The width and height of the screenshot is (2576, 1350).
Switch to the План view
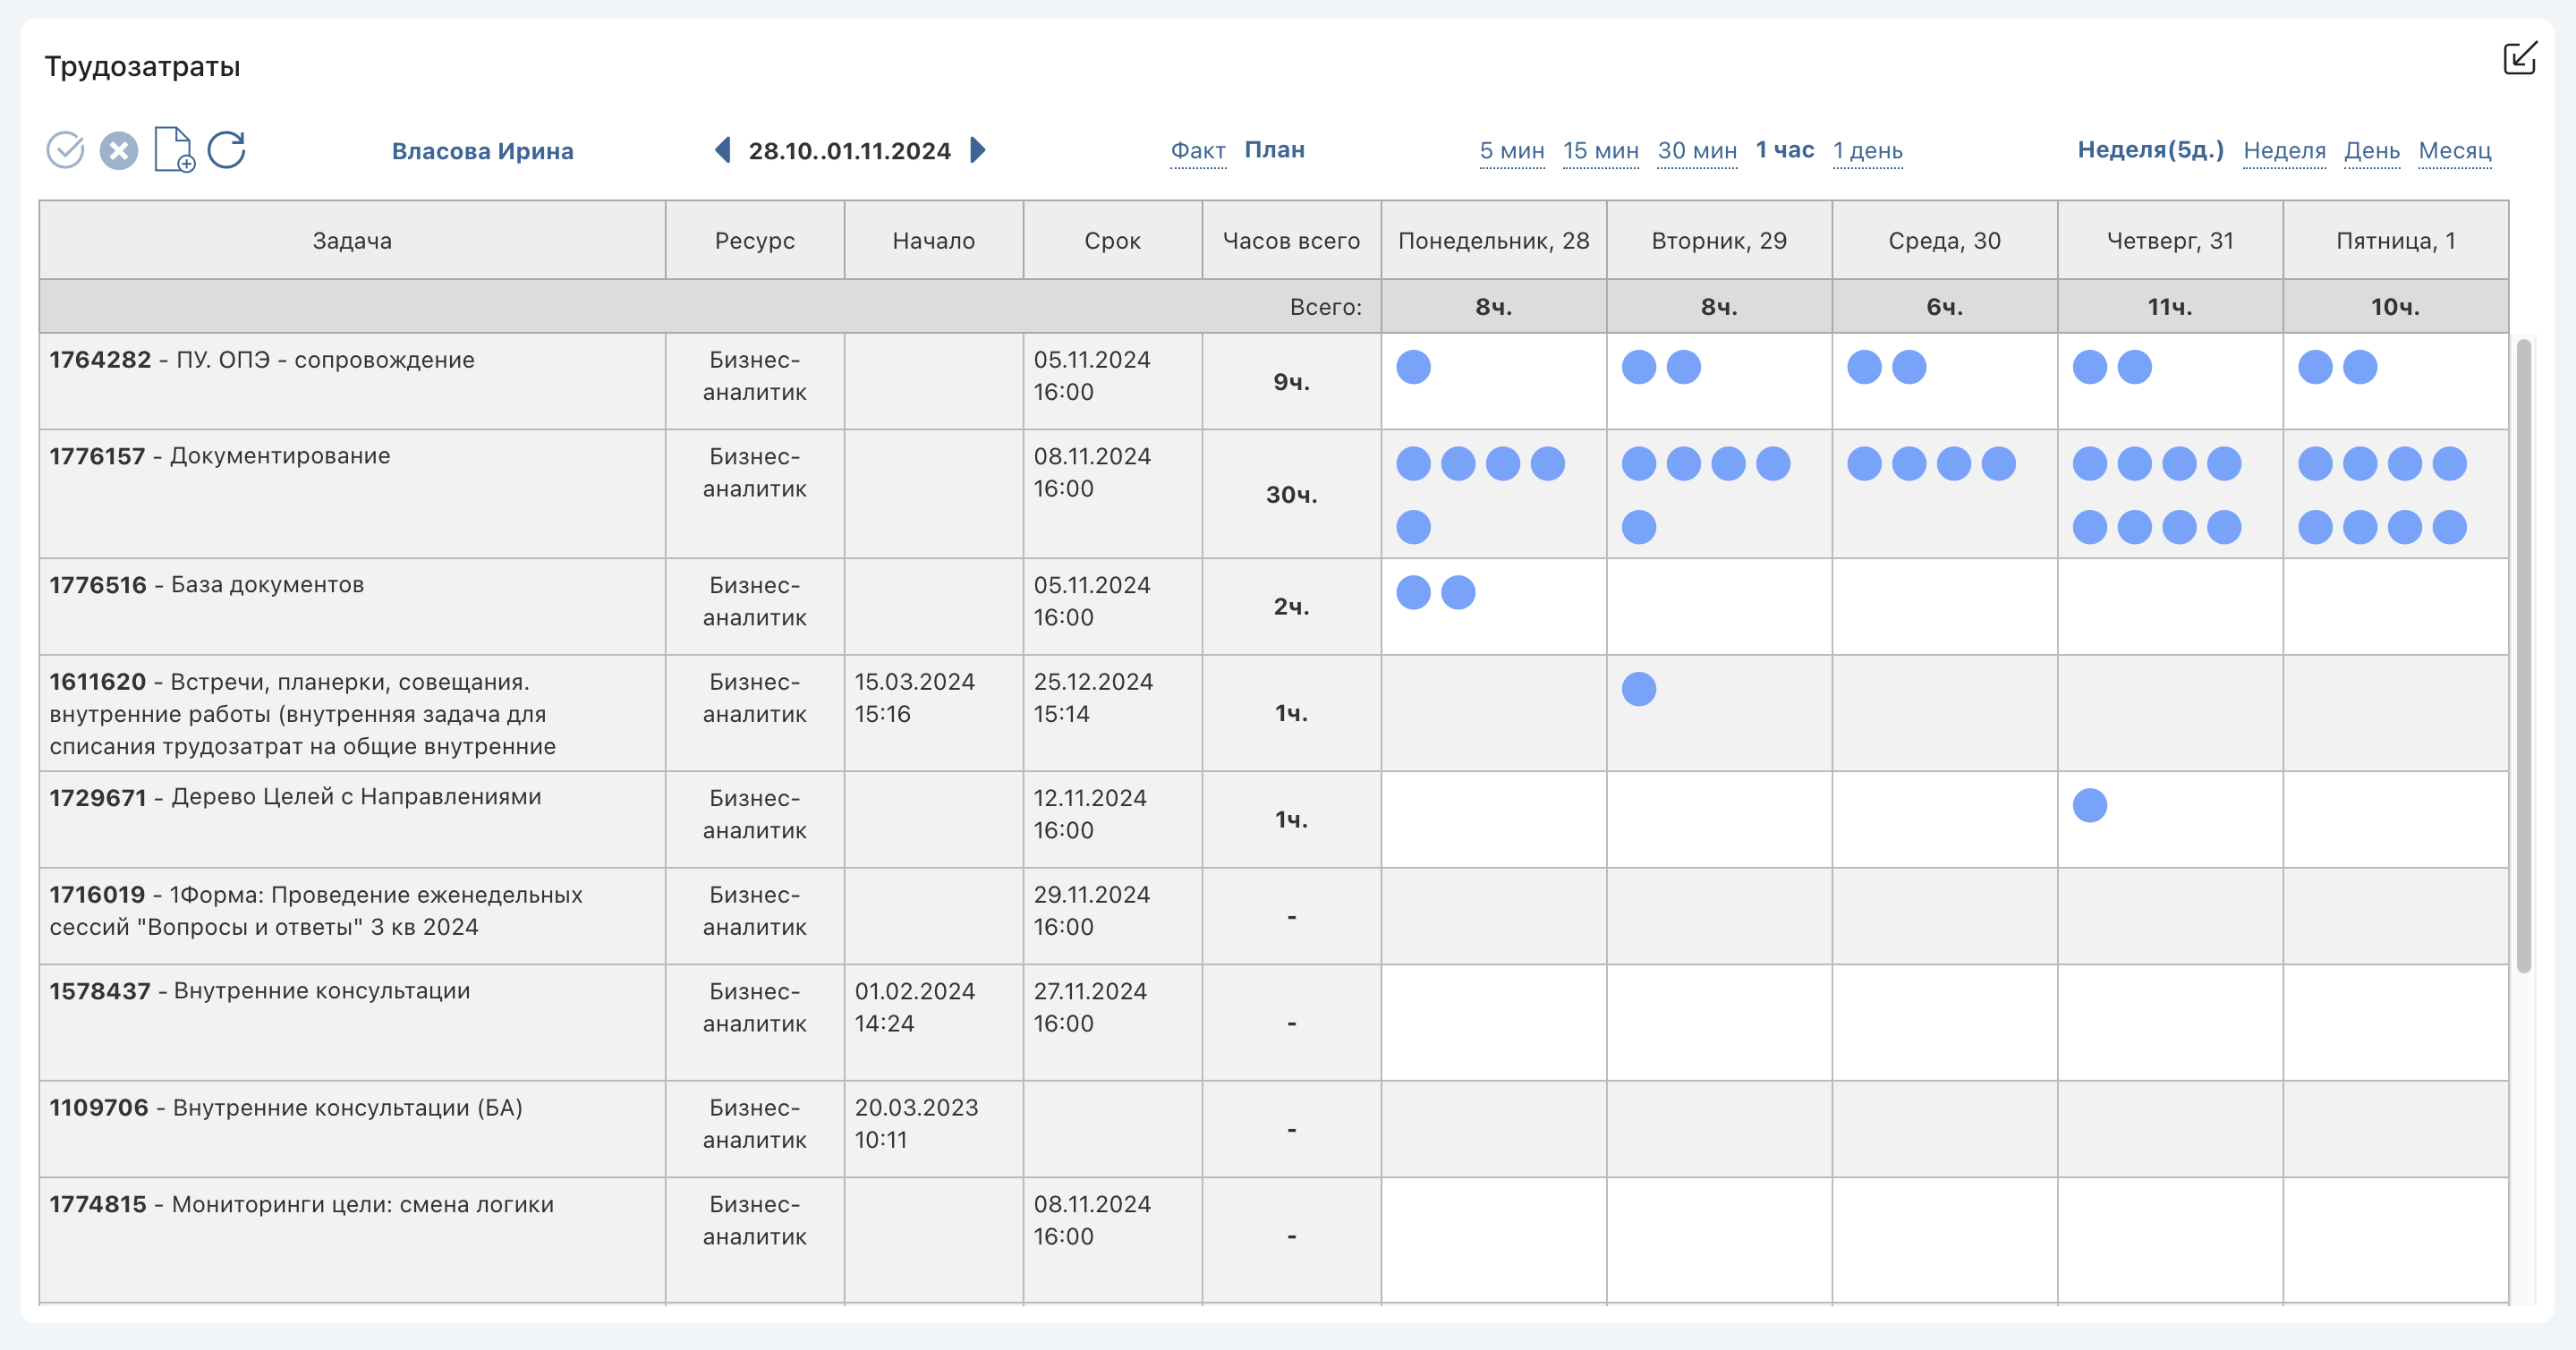coord(1274,150)
